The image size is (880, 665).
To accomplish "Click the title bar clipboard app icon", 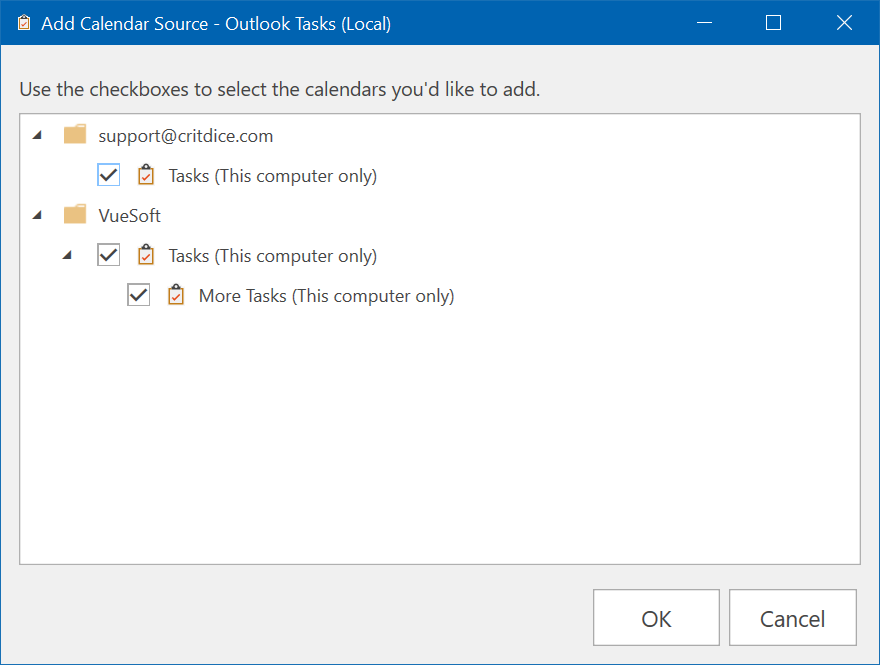I will coord(24,23).
